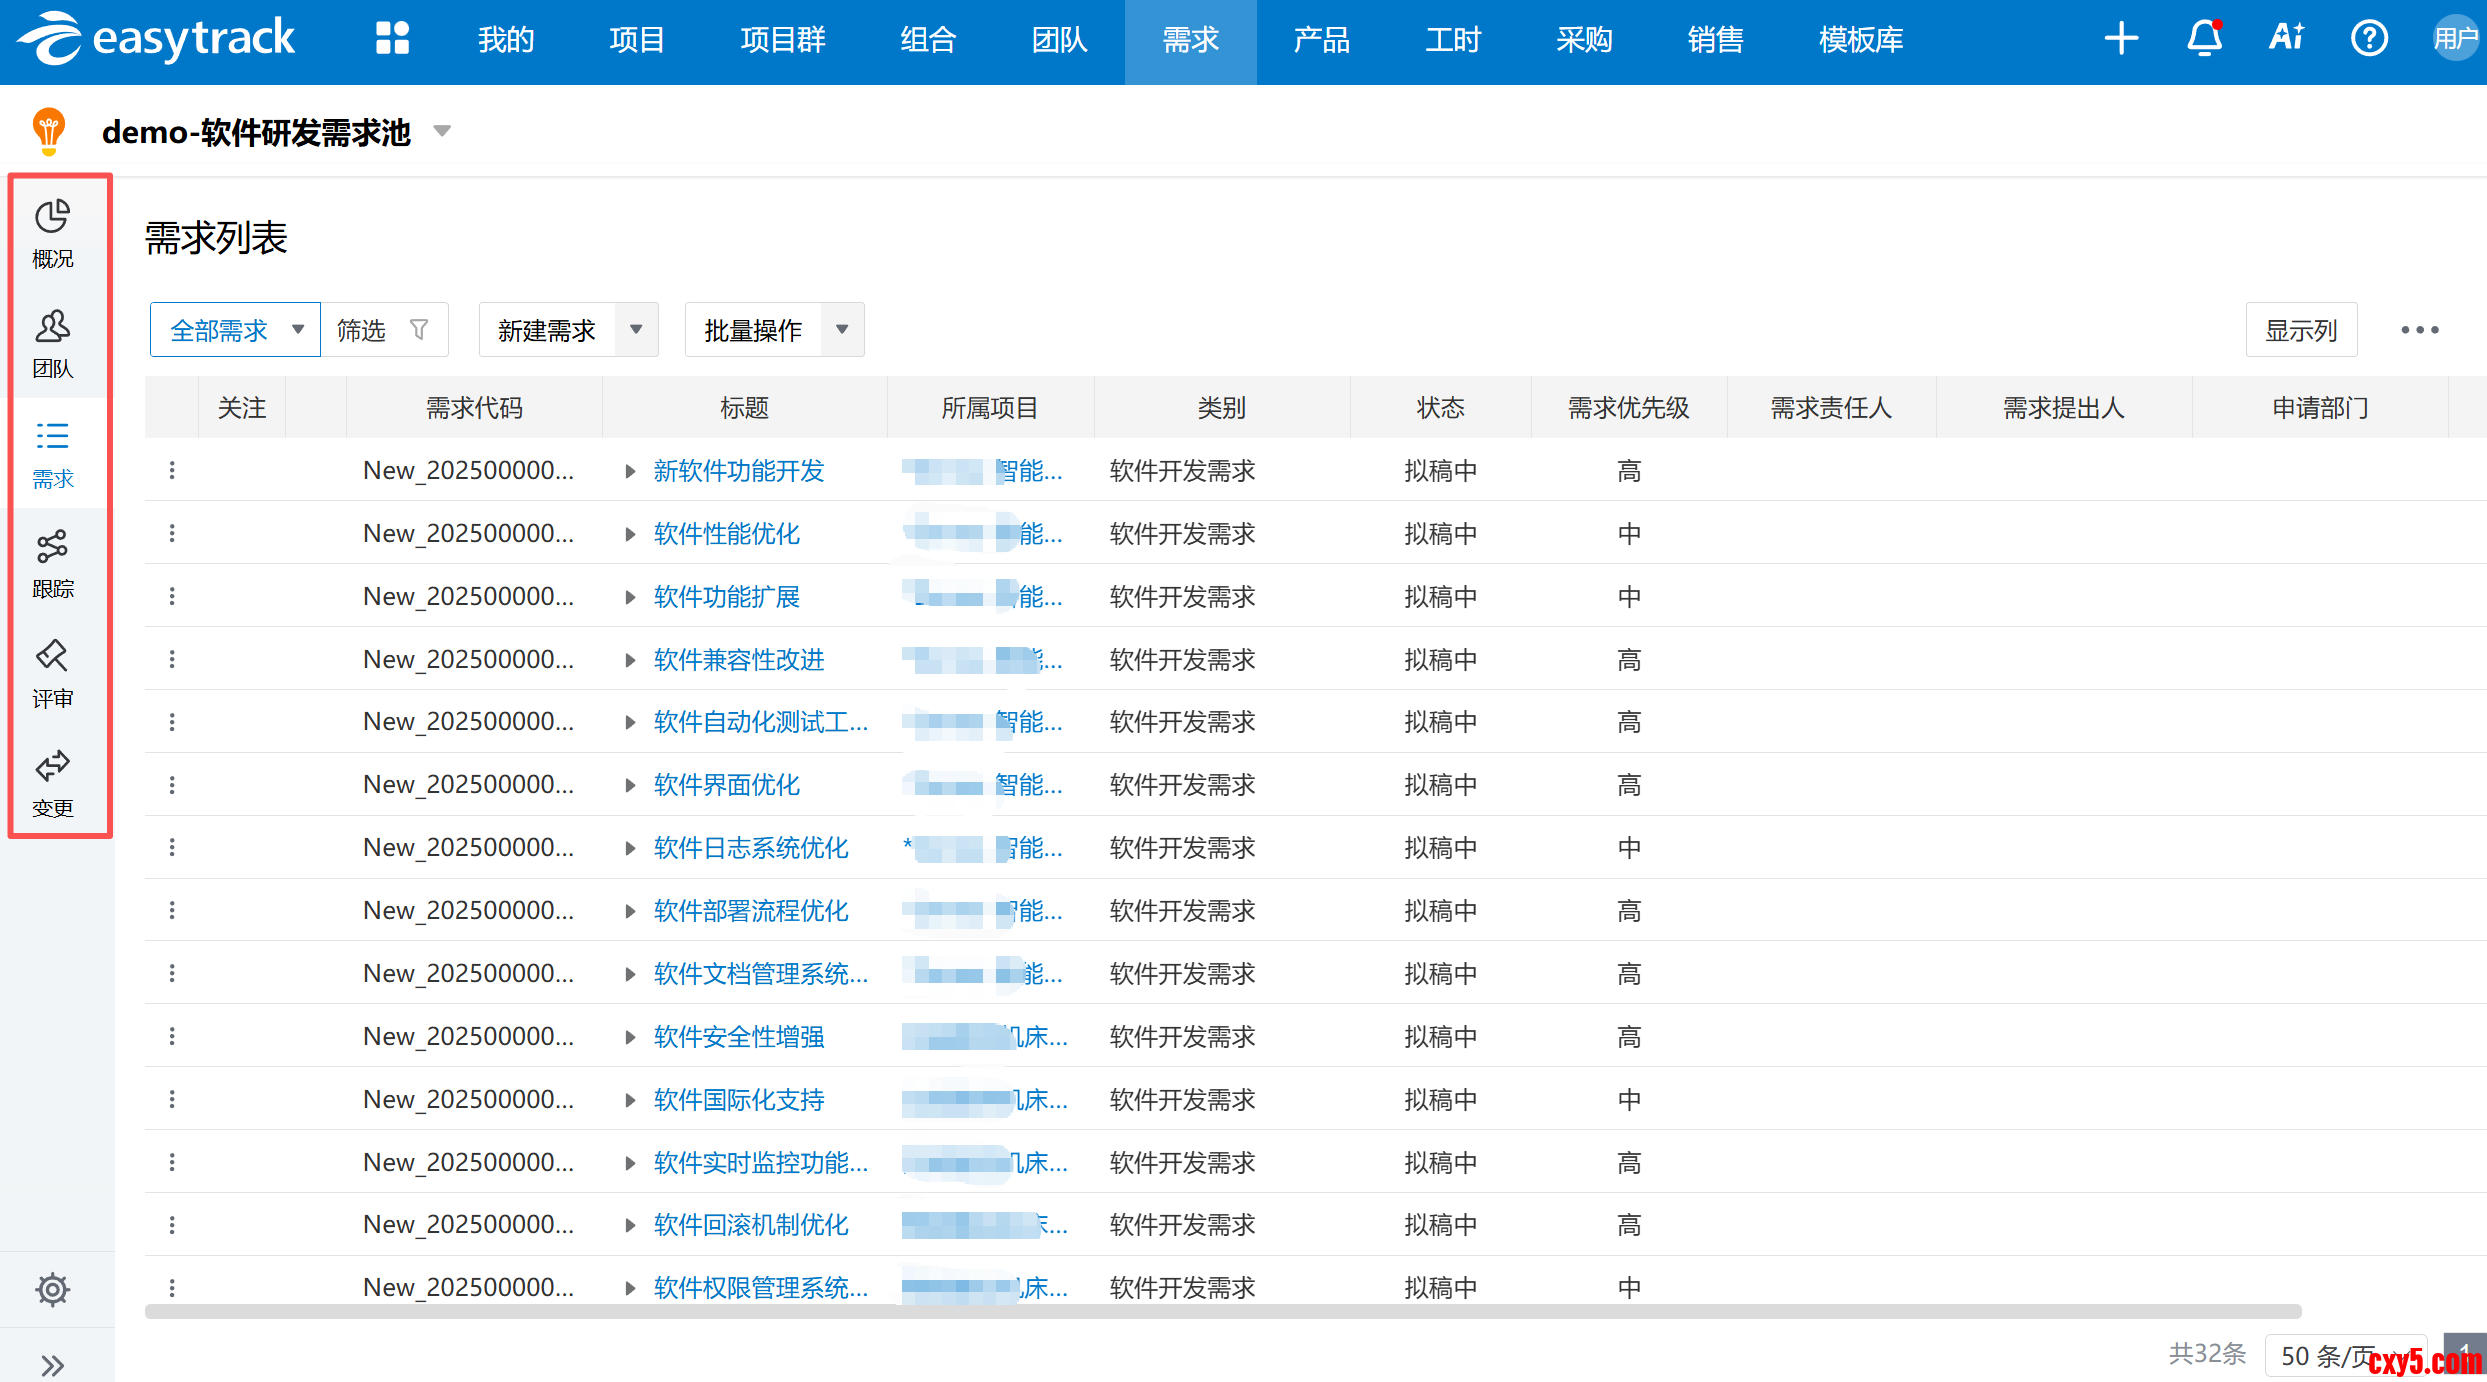Click the 显示列 button

[2300, 330]
